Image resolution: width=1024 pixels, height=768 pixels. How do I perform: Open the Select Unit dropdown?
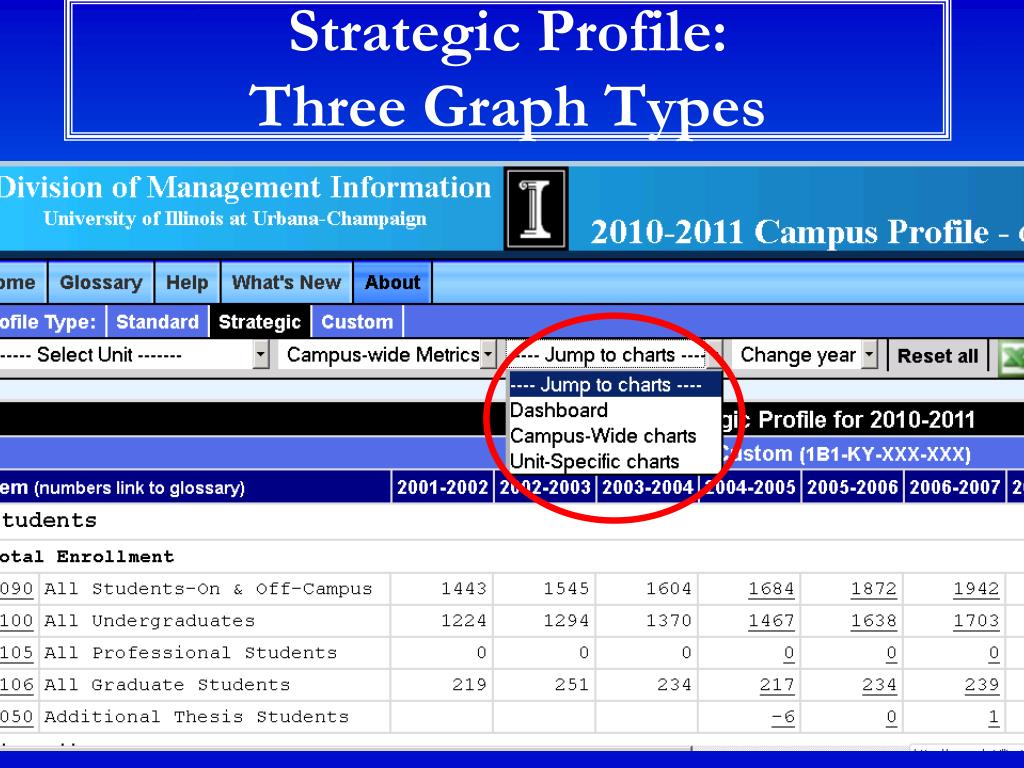click(134, 355)
